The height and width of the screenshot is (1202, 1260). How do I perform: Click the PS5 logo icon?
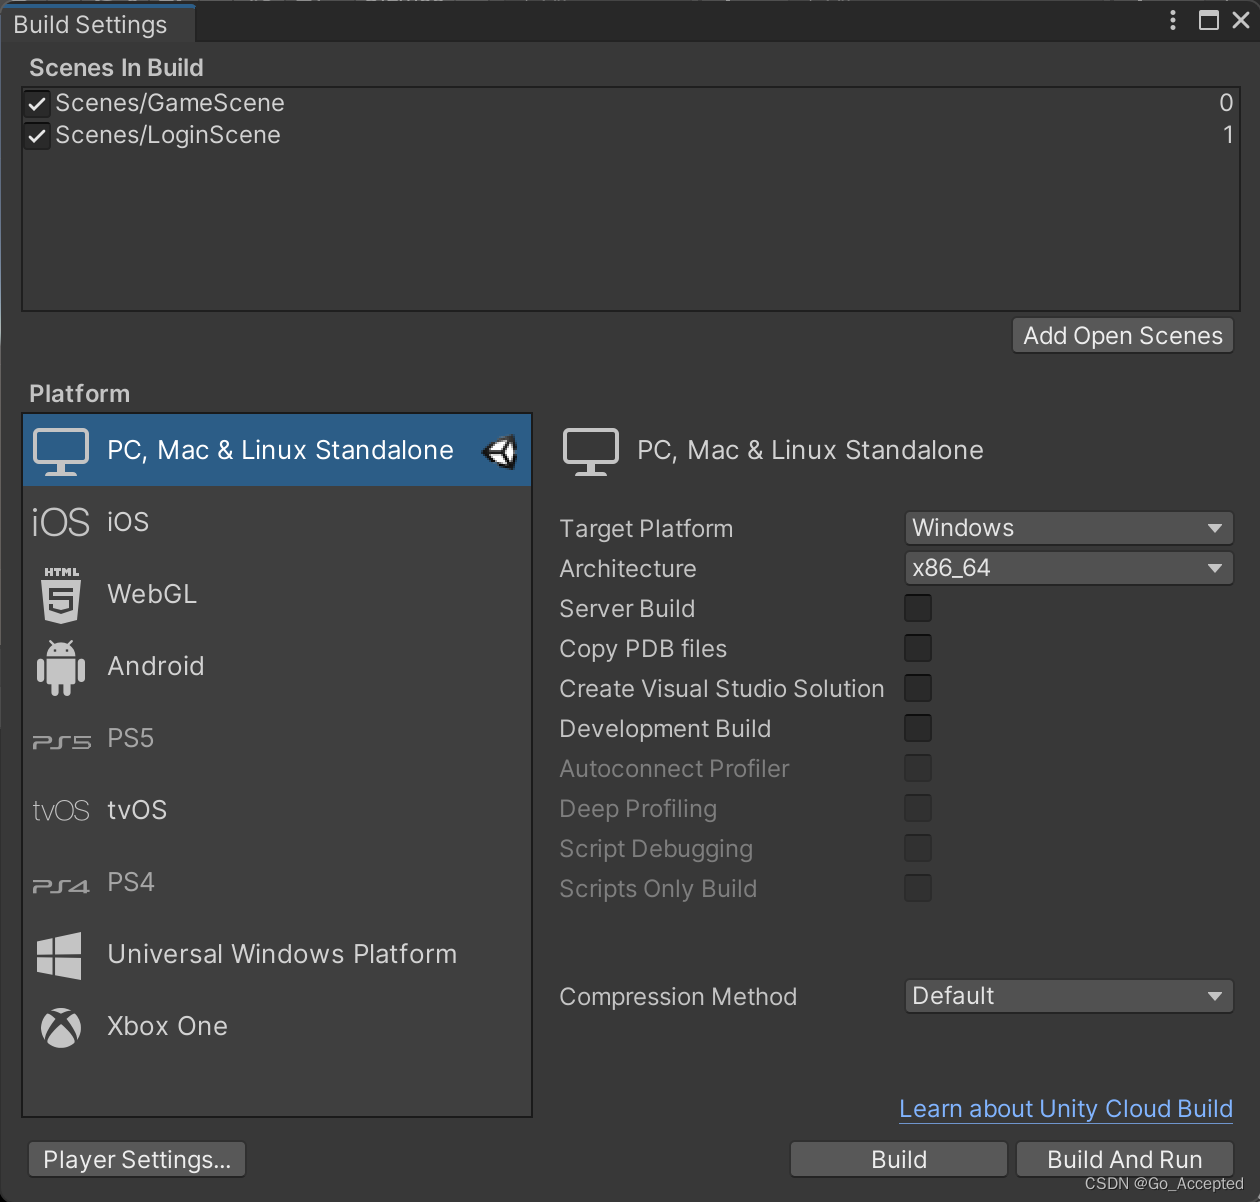click(61, 741)
